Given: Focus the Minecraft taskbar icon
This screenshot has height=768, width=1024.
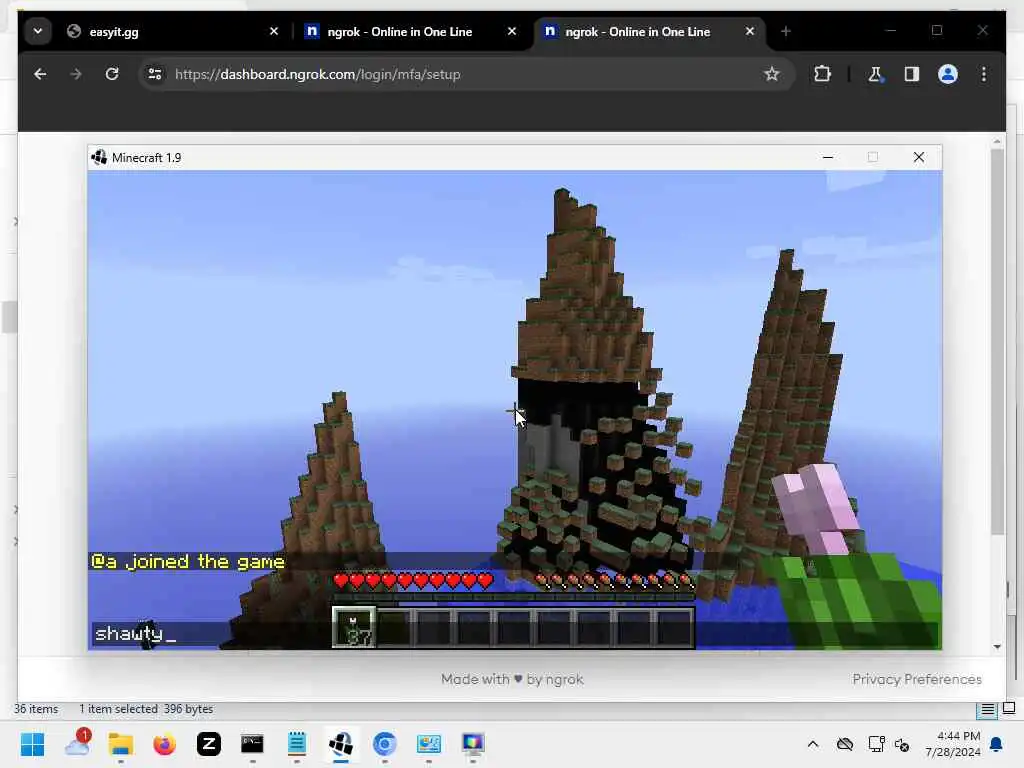Looking at the screenshot, I should point(341,744).
